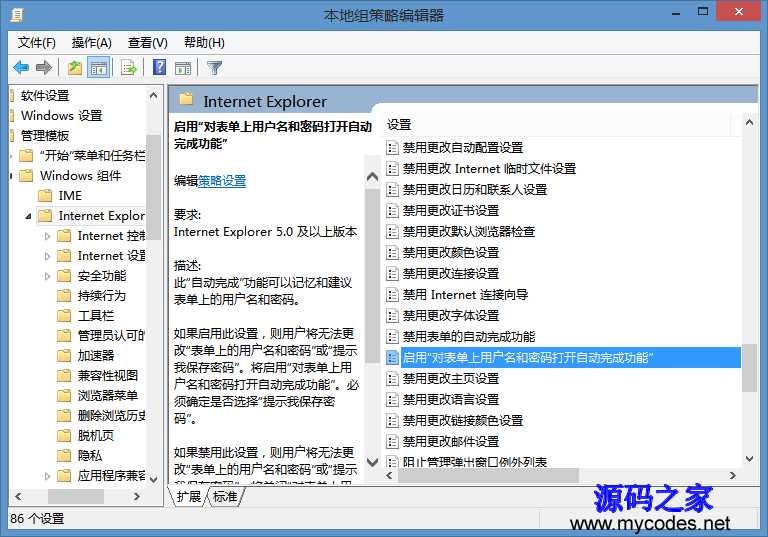Viewport: 768px width, 537px height.
Task: Click the Up one level folder icon
Action: point(75,67)
